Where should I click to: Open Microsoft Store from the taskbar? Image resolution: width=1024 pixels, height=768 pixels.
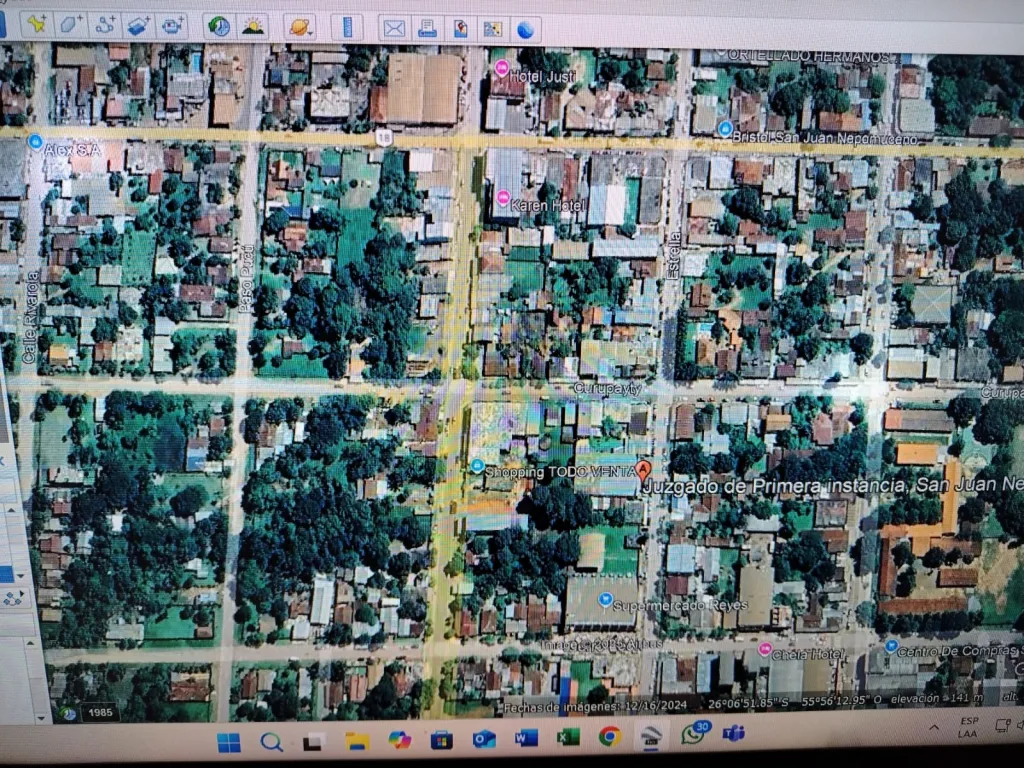441,740
